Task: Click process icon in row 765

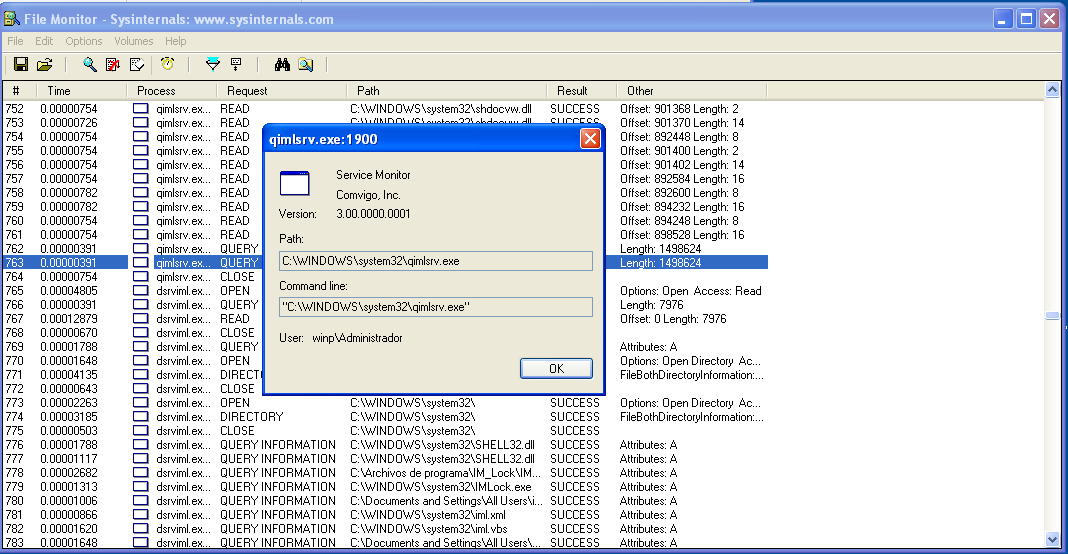Action: (x=140, y=290)
